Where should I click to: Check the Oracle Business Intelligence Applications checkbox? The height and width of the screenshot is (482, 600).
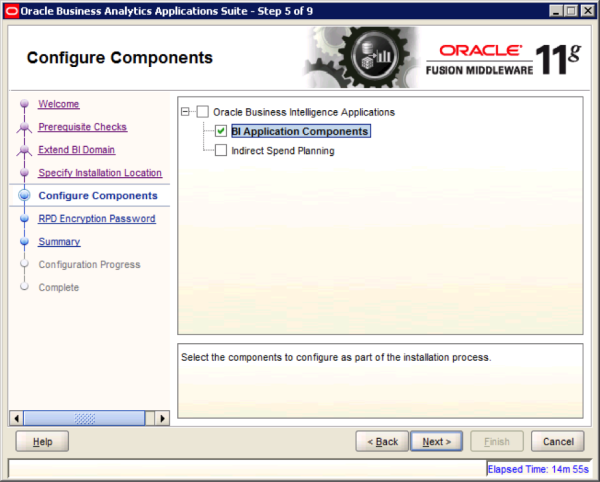point(203,112)
